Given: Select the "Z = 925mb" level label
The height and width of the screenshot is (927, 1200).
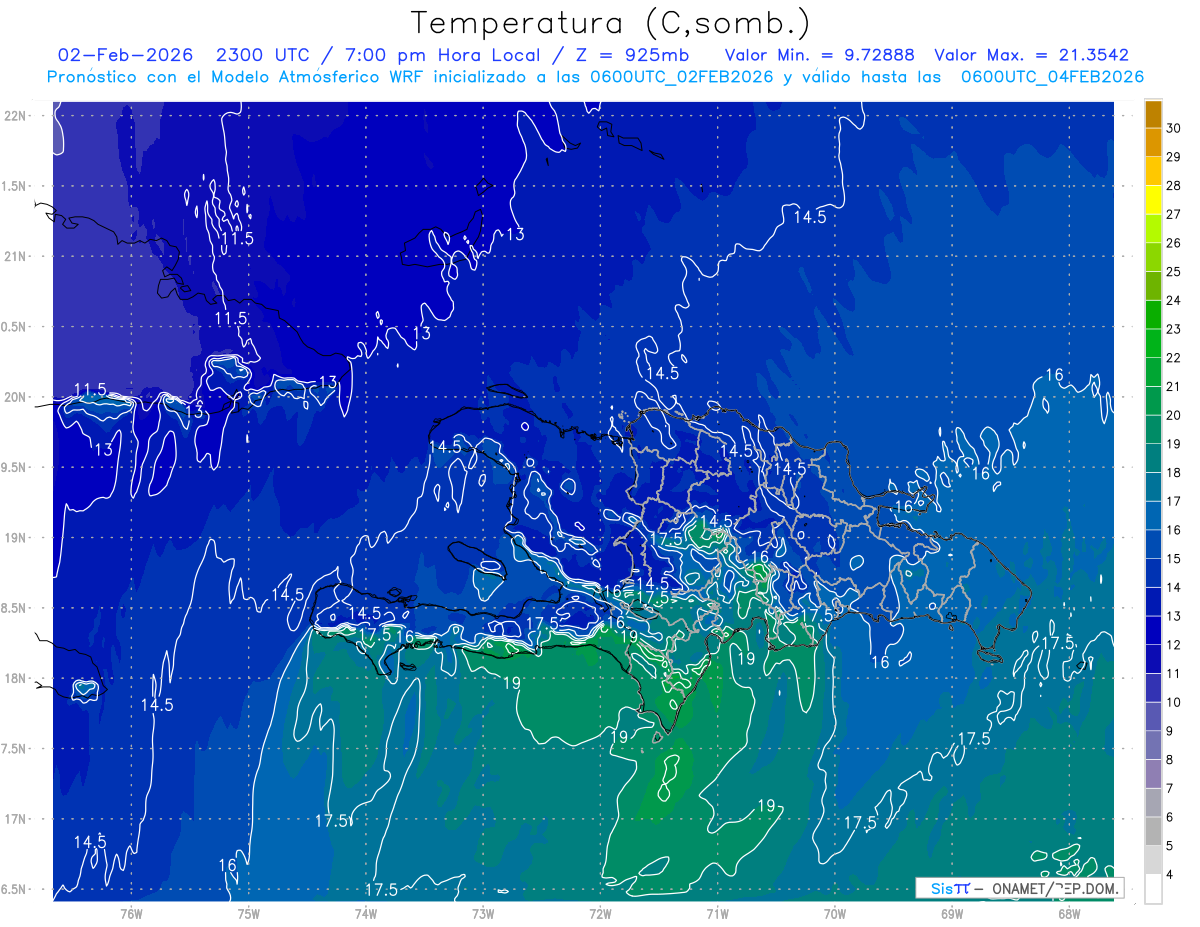Looking at the screenshot, I should click(x=635, y=55).
